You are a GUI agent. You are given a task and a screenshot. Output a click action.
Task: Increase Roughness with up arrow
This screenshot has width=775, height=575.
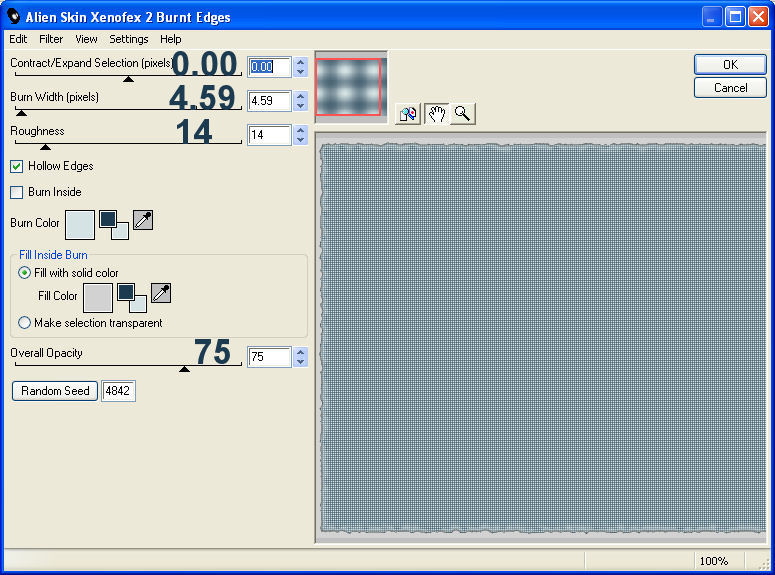point(301,131)
